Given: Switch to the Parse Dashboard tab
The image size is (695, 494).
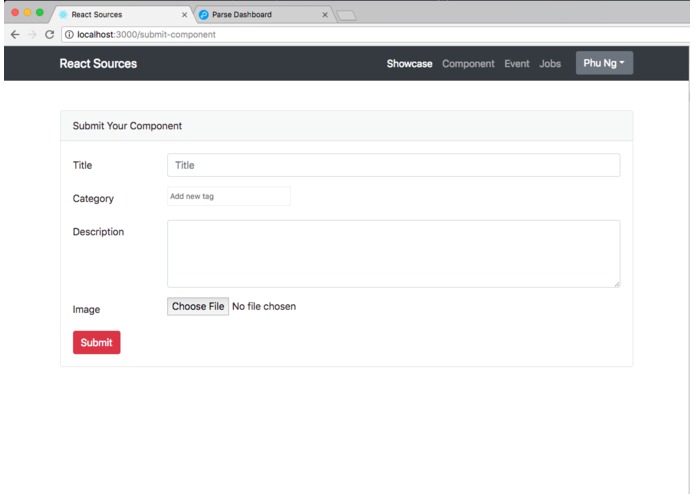Looking at the screenshot, I should pyautogui.click(x=263, y=15).
